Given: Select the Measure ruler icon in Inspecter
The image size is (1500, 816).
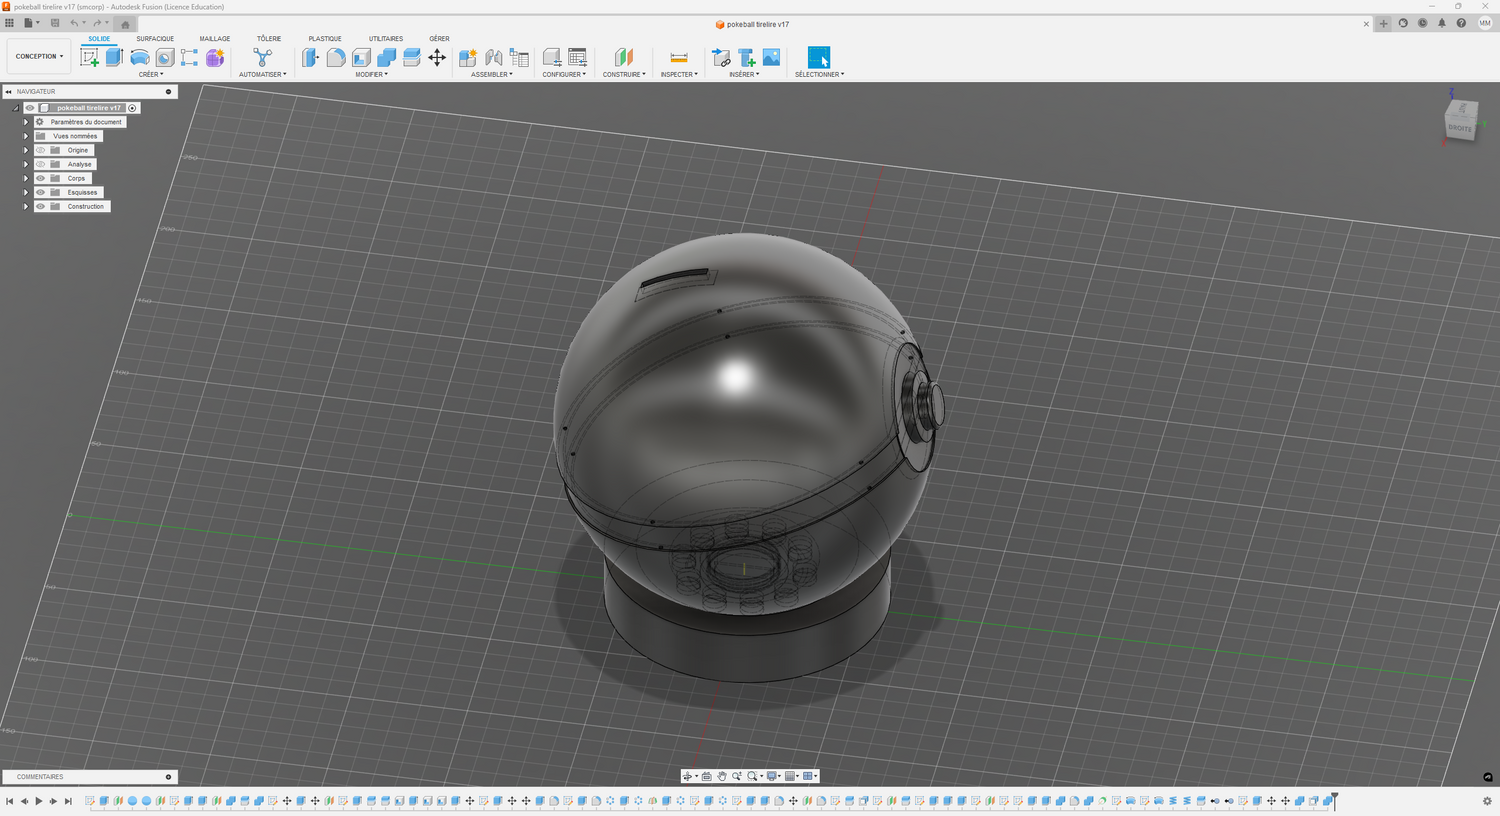Looking at the screenshot, I should [678, 58].
